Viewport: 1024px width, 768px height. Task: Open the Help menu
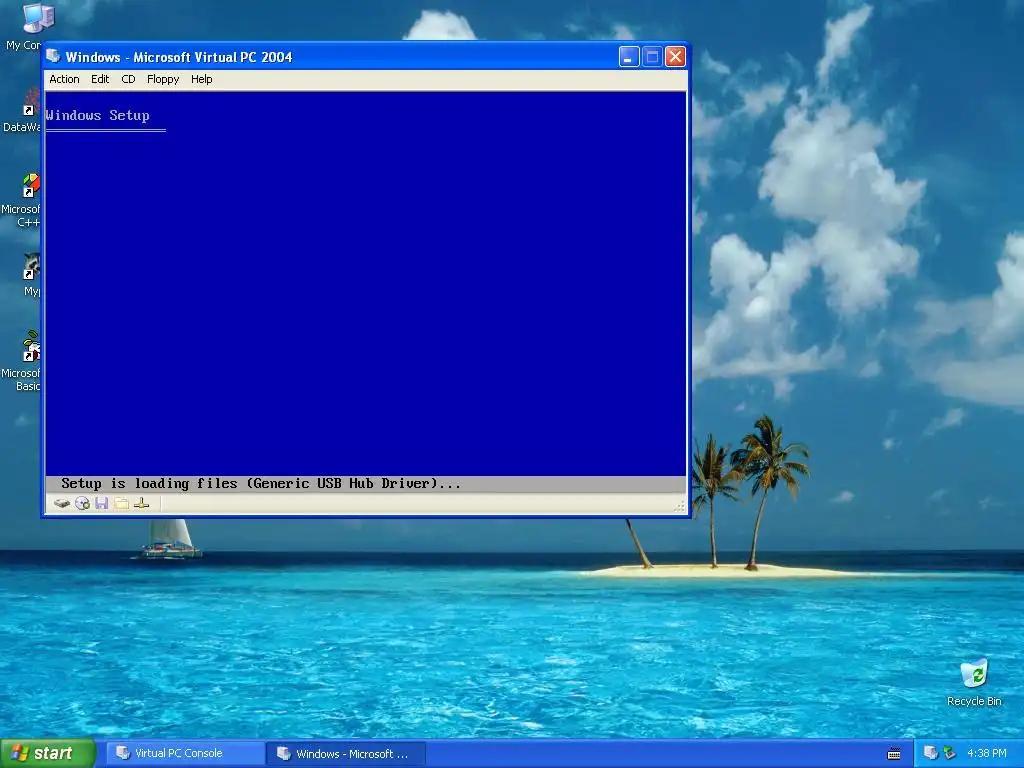click(201, 79)
